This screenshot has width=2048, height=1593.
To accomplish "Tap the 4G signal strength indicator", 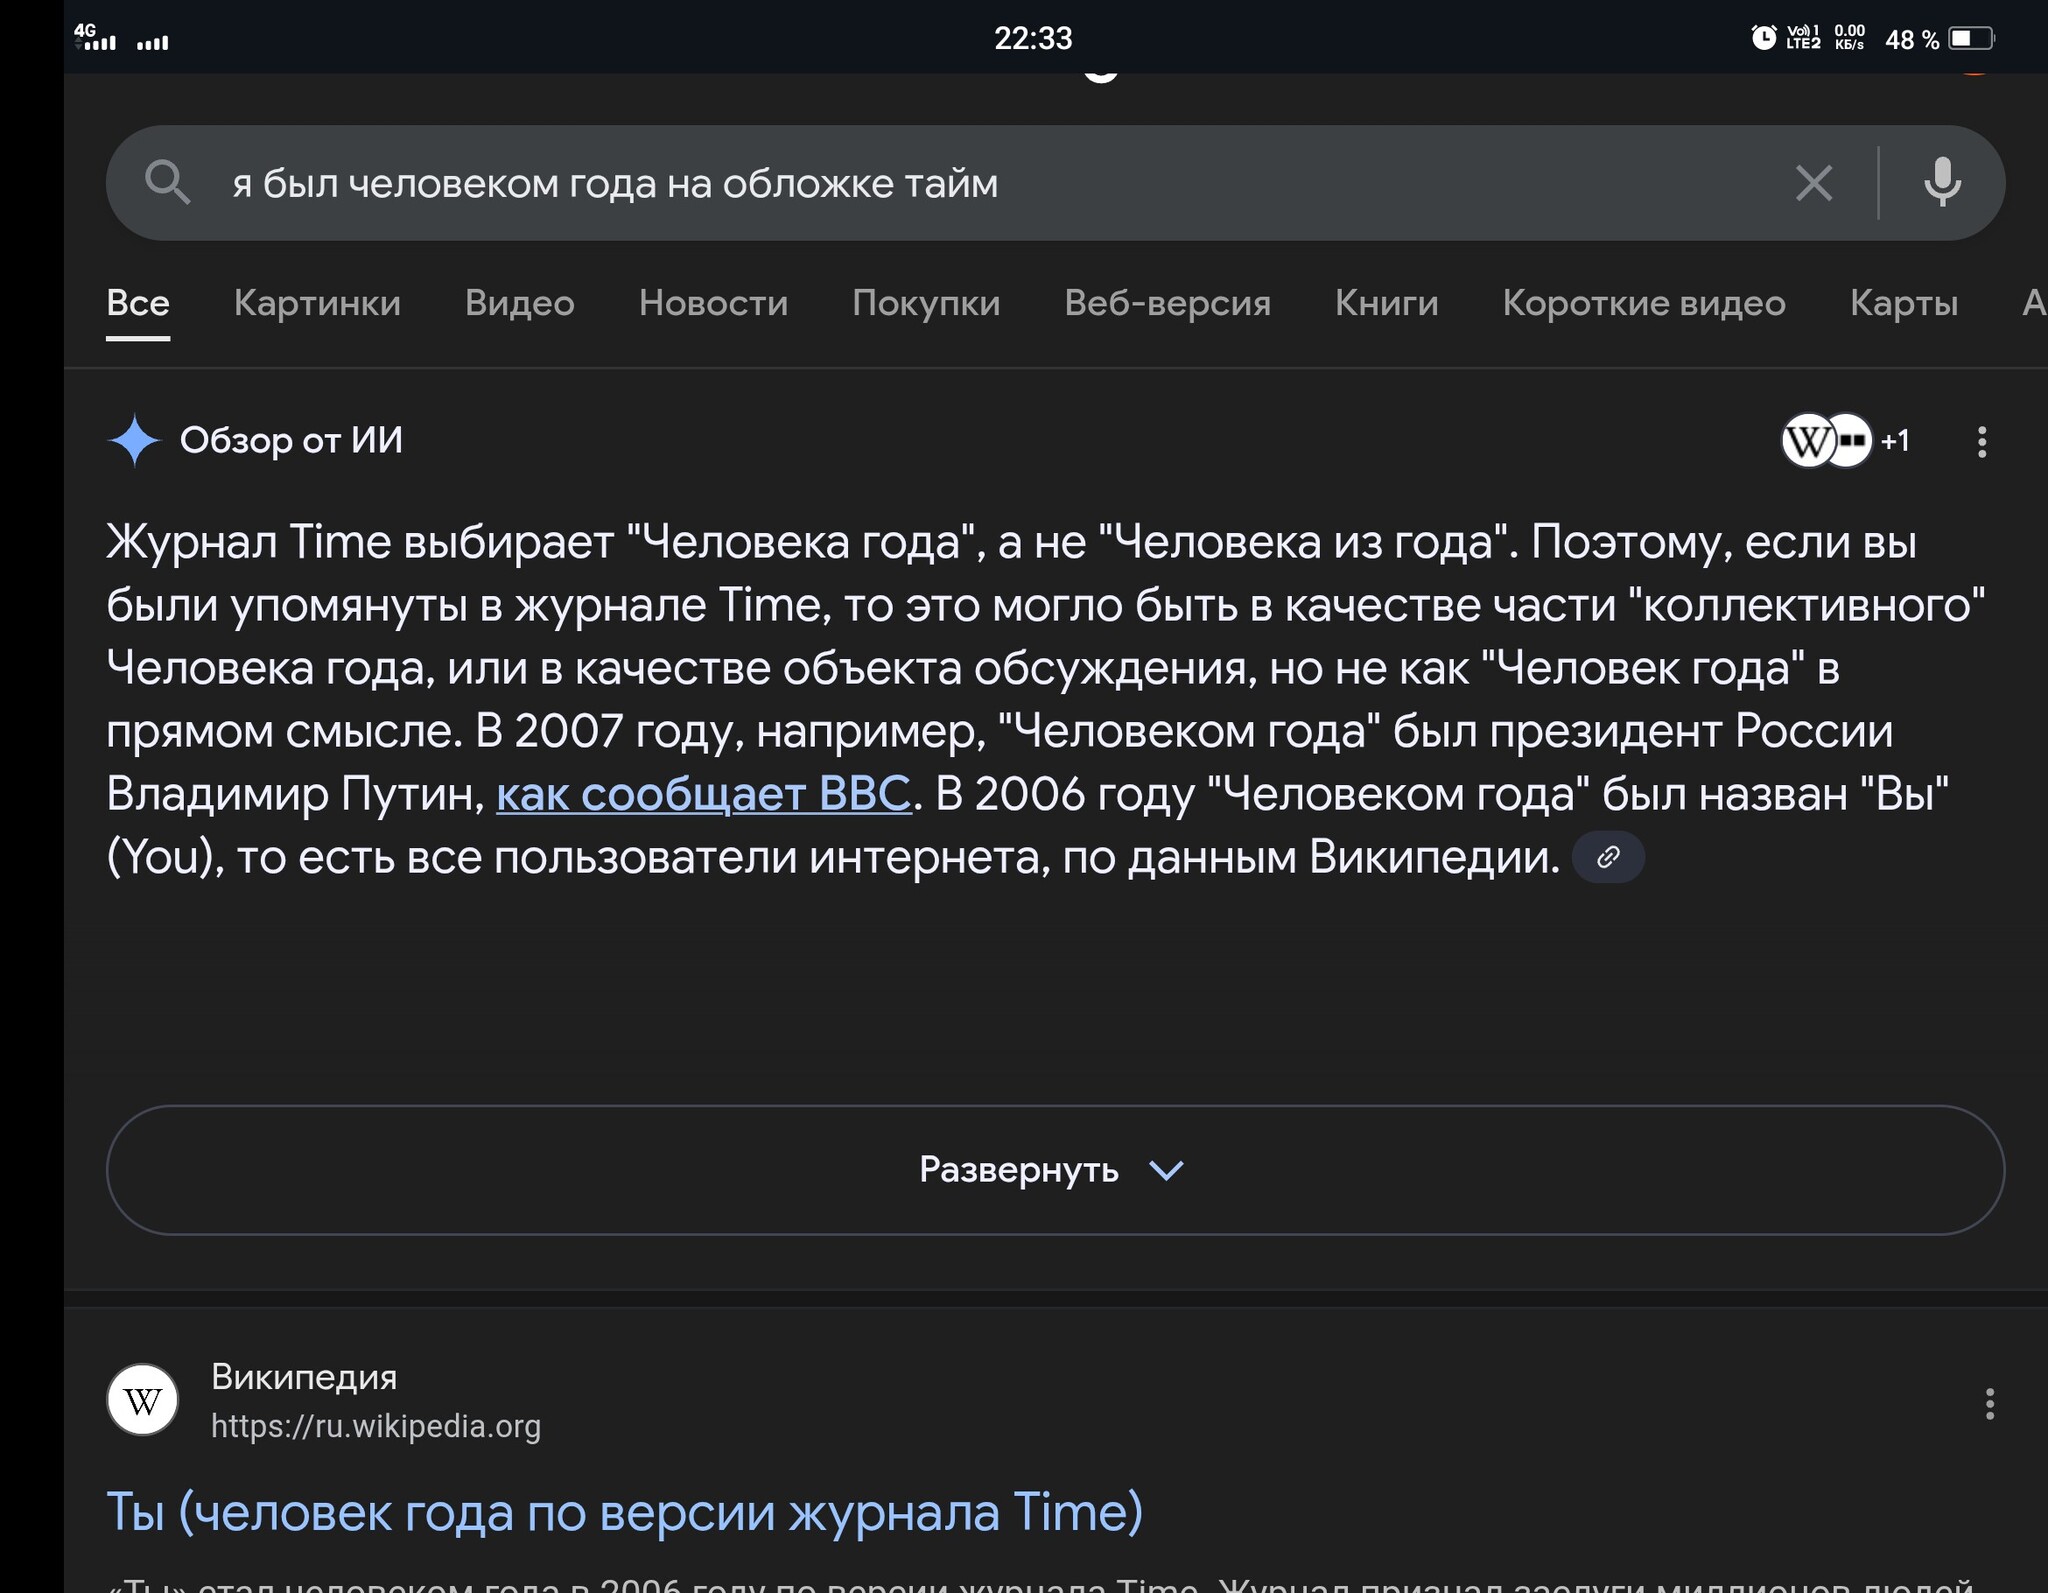I will tap(96, 37).
